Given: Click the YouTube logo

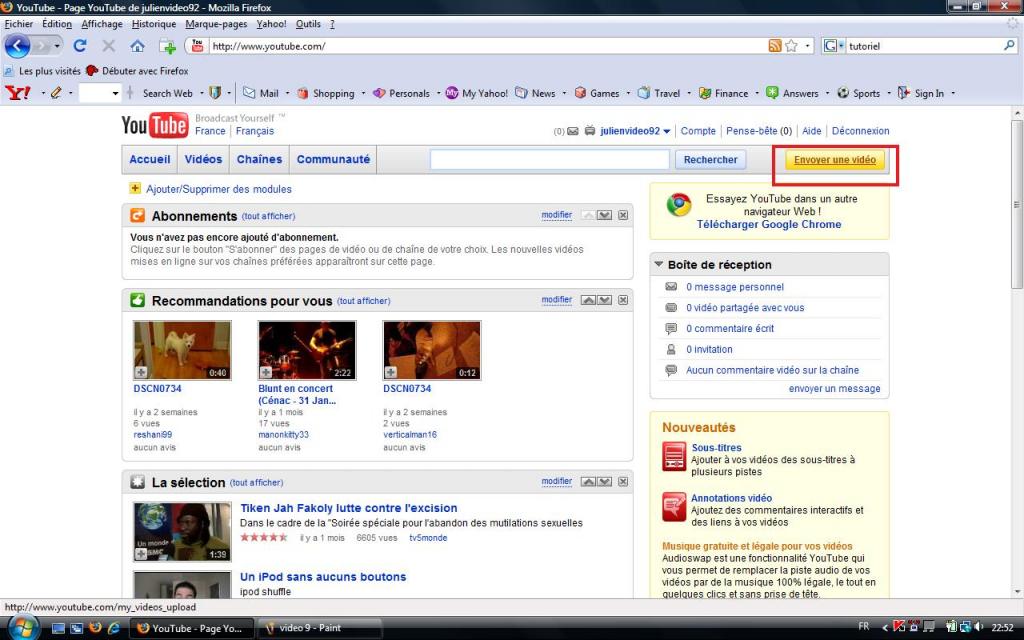Looking at the screenshot, I should click(x=155, y=125).
